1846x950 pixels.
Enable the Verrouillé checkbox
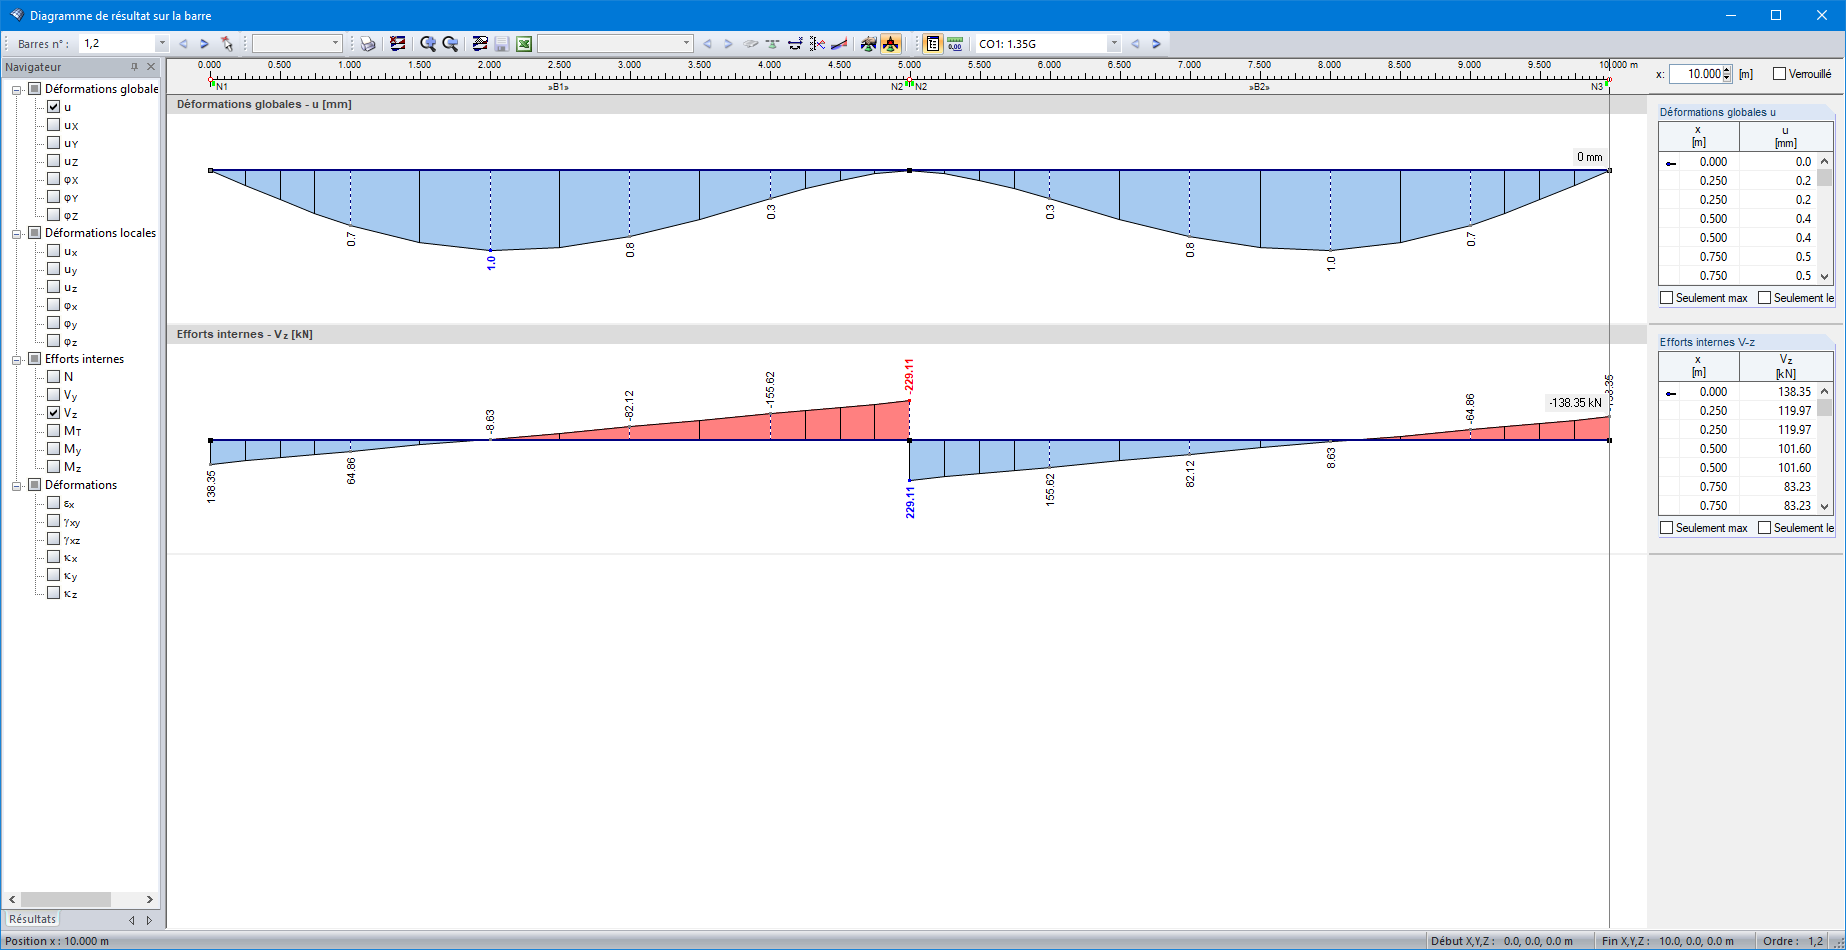[x=1778, y=73]
